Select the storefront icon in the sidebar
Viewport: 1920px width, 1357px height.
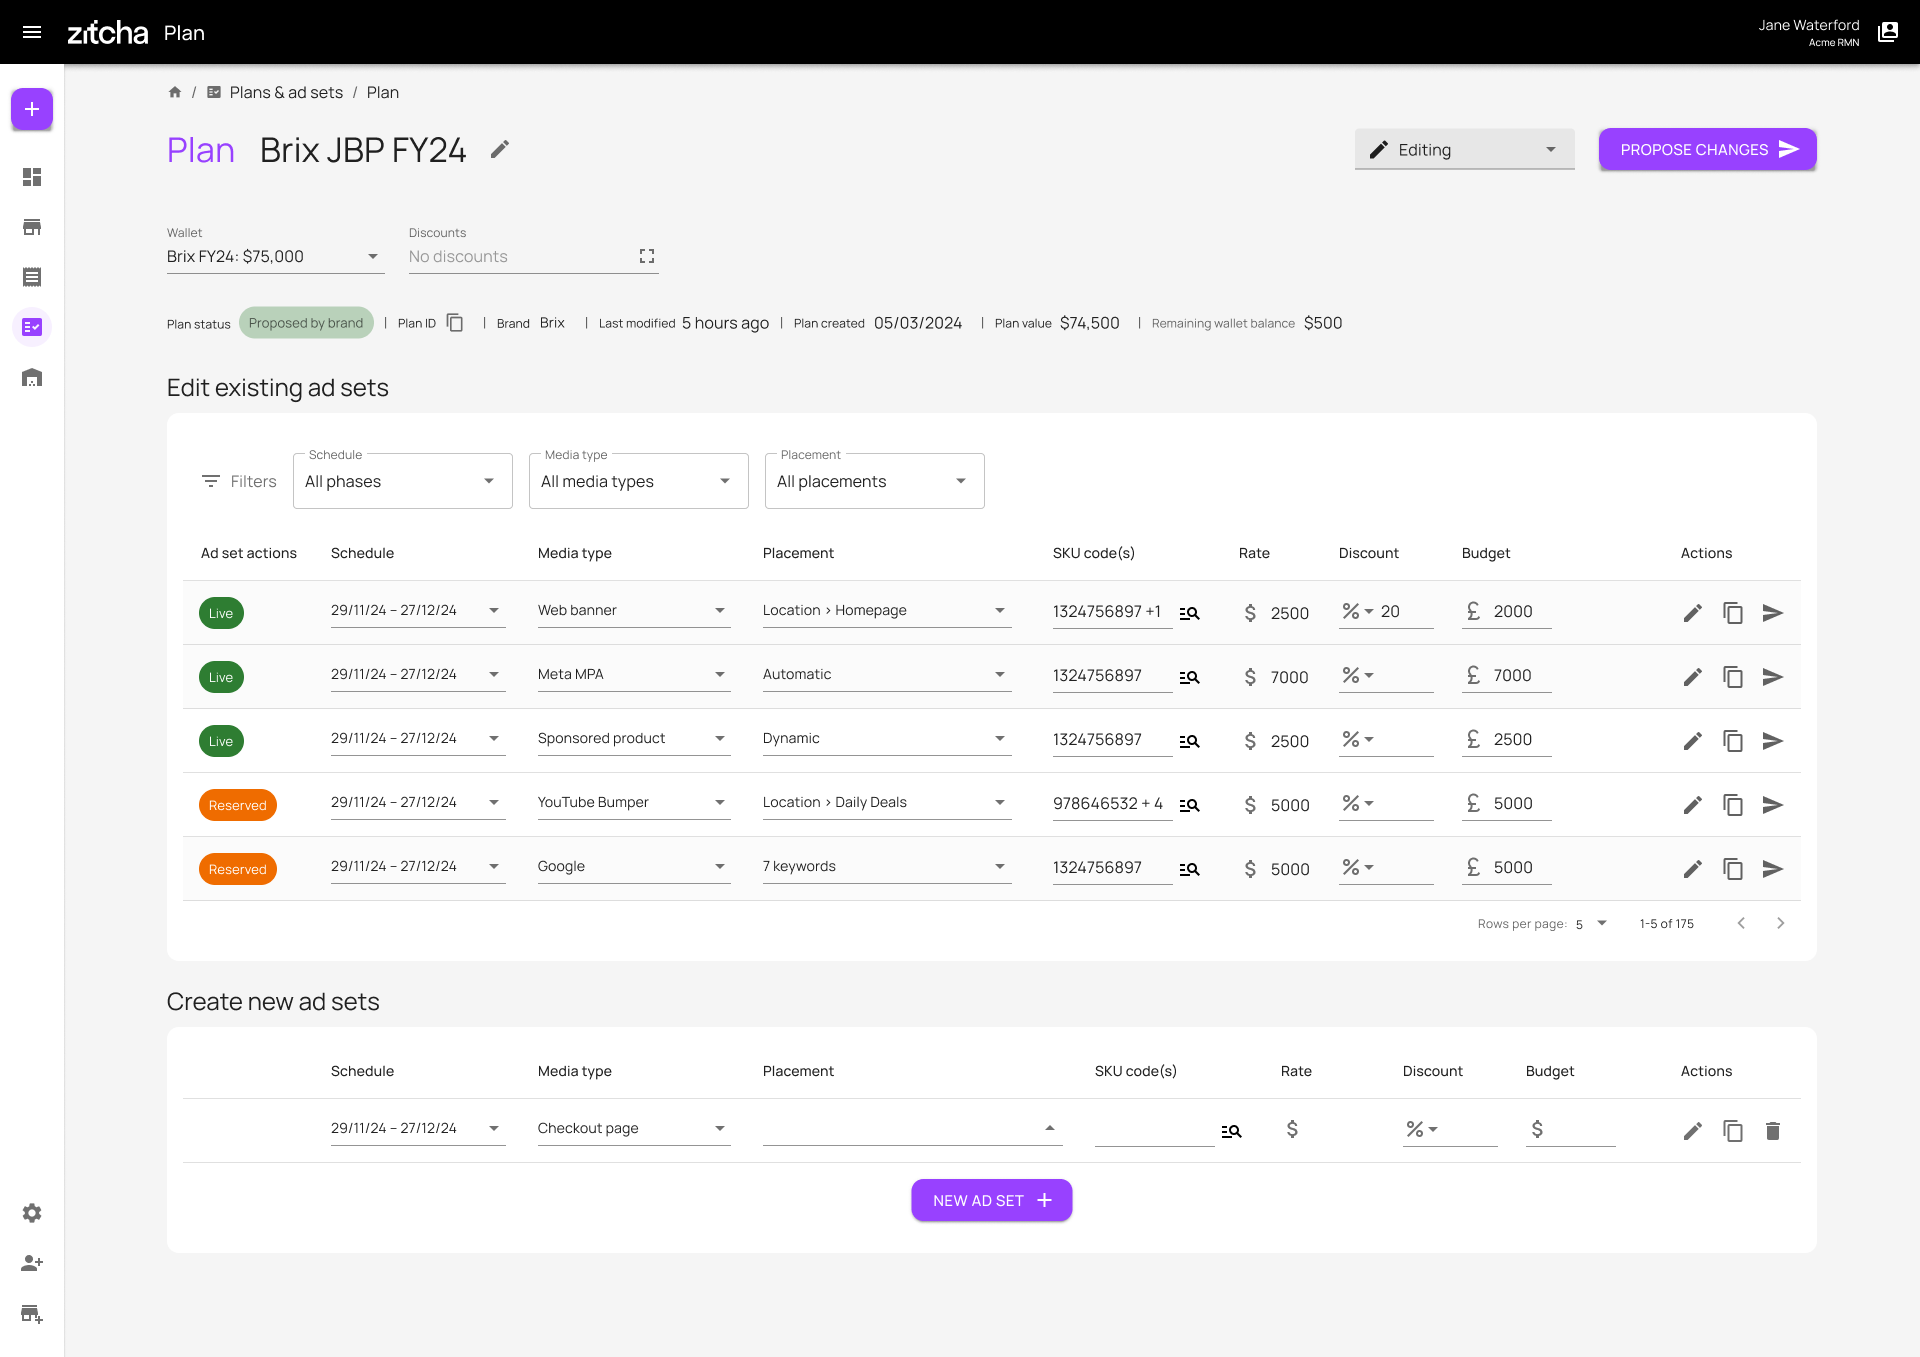32,227
